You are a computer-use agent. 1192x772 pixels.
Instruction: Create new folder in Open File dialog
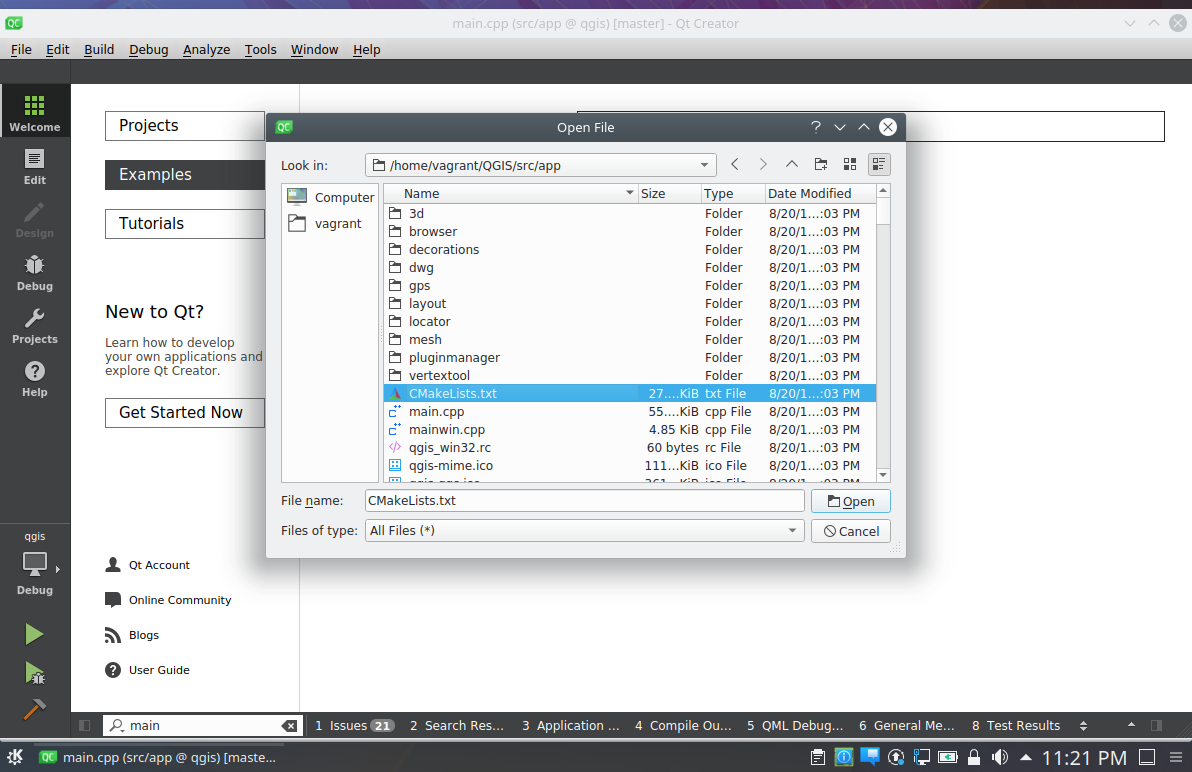point(821,164)
